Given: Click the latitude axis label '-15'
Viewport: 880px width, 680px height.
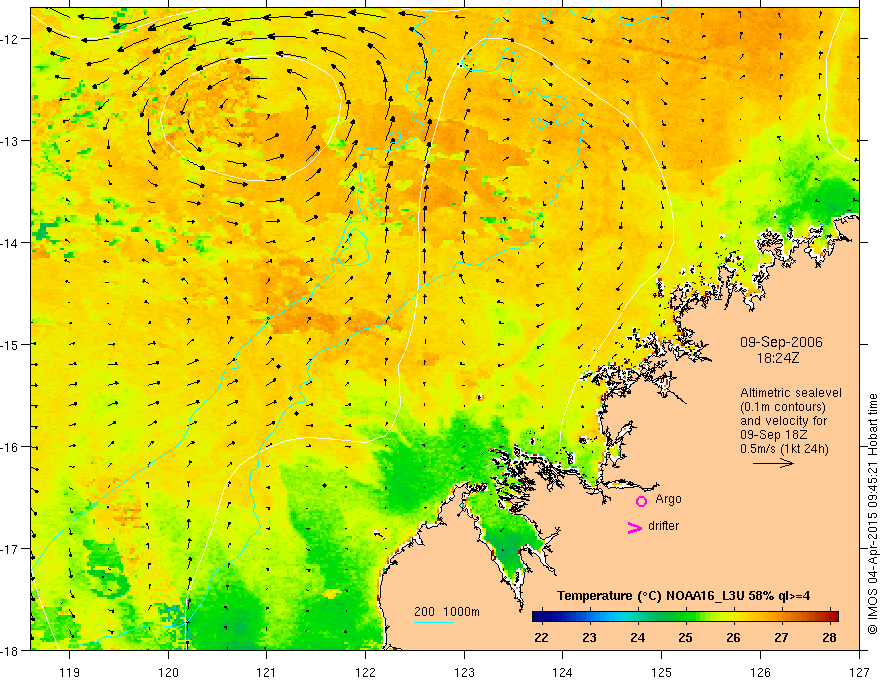Looking at the screenshot, I should coord(11,344).
